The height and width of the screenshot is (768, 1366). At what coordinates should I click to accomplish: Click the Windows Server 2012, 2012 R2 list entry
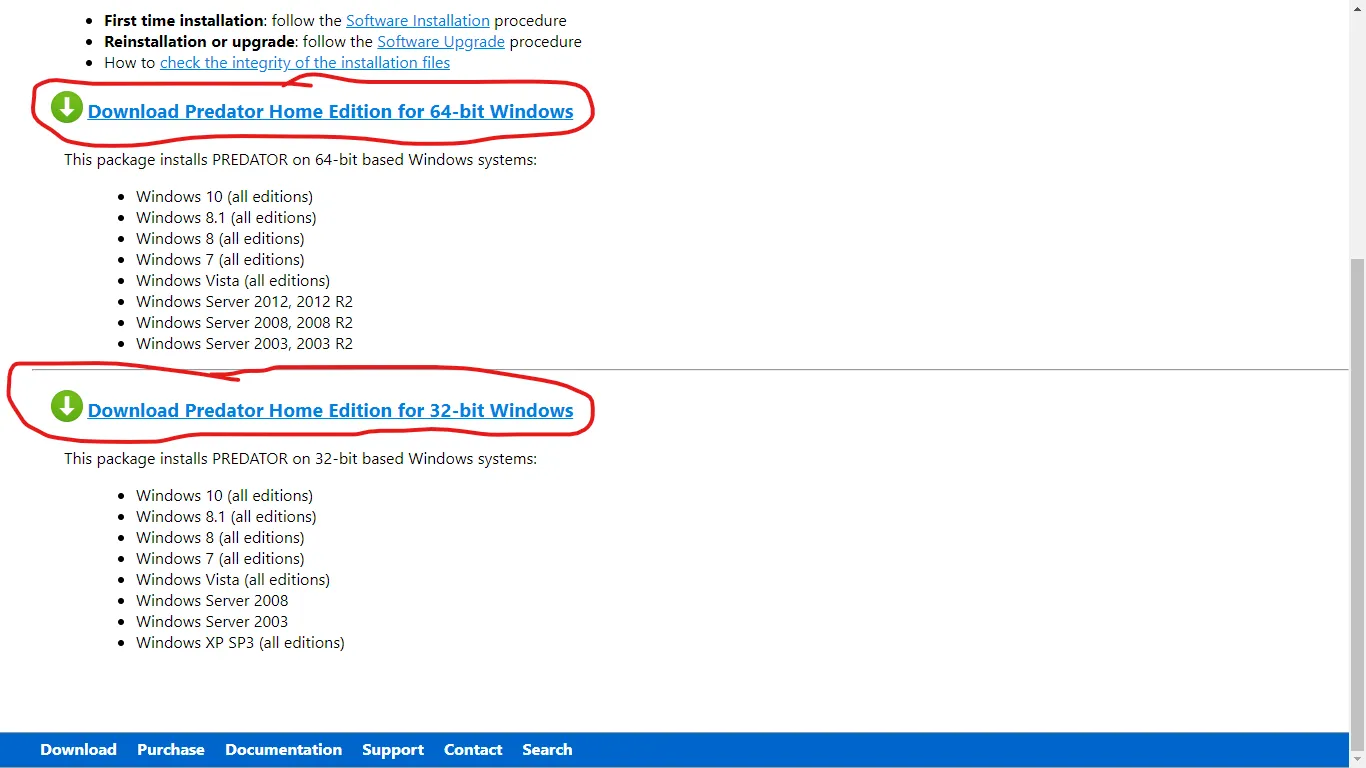[x=244, y=302]
